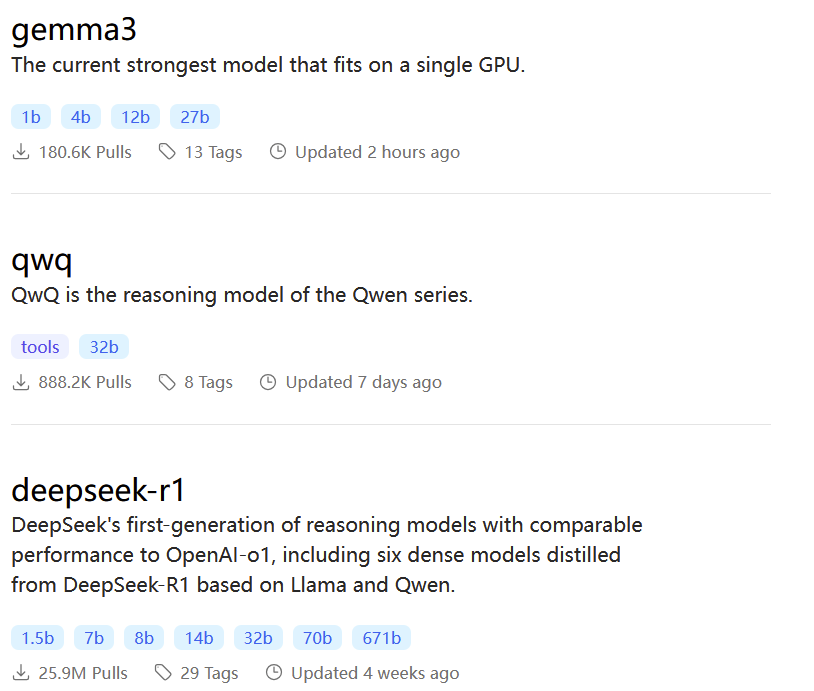The image size is (814, 691).
Task: Click the 13 Tags link for gemma3
Action: pos(213,151)
